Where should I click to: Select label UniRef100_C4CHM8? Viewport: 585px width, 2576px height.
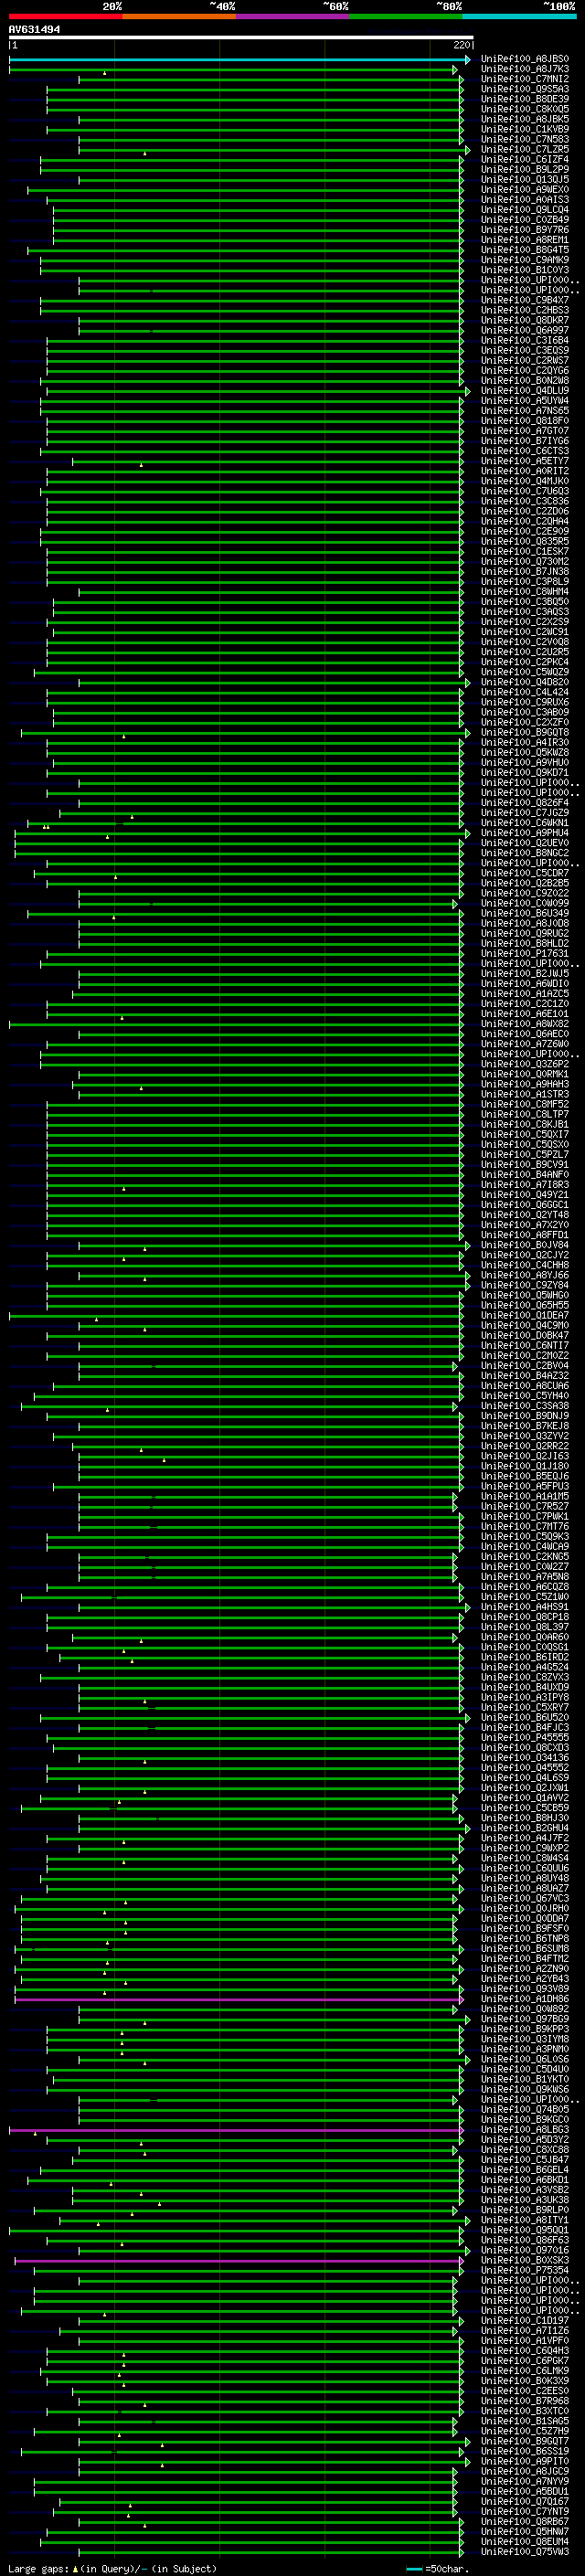tap(525, 1265)
